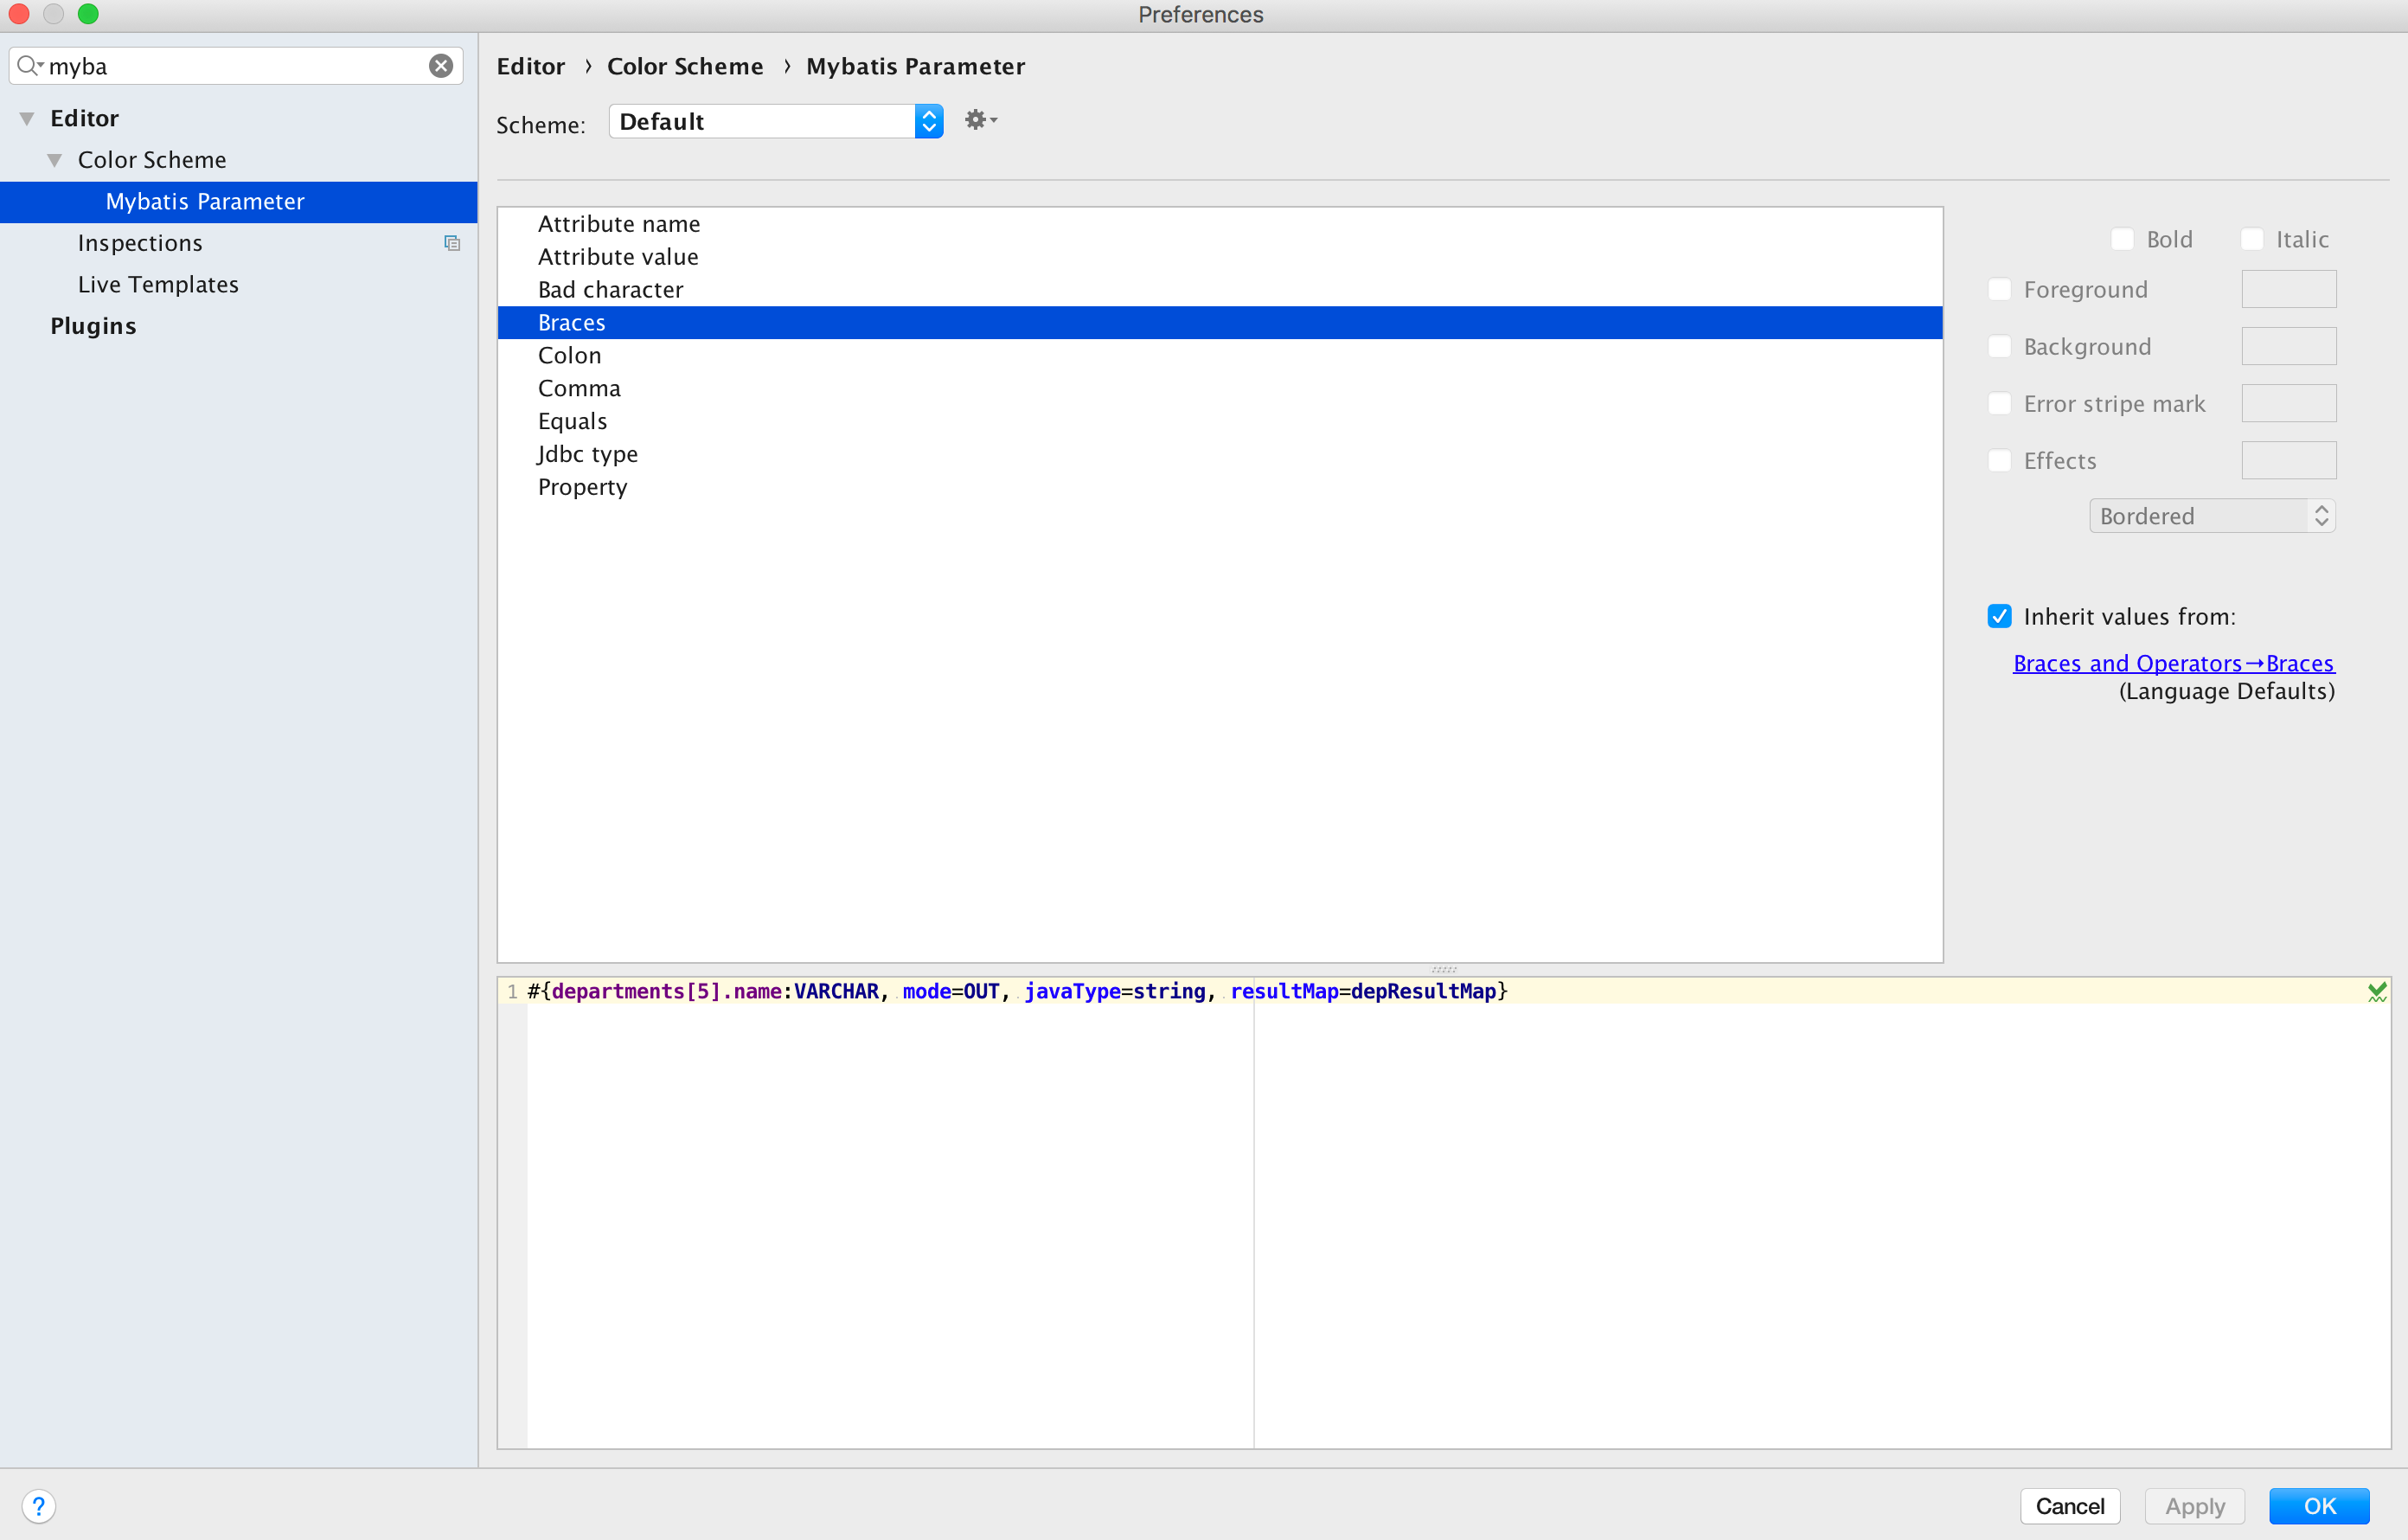Screen dimensions: 2408x1540
Task: Click into the myba search input field
Action: click(236, 66)
